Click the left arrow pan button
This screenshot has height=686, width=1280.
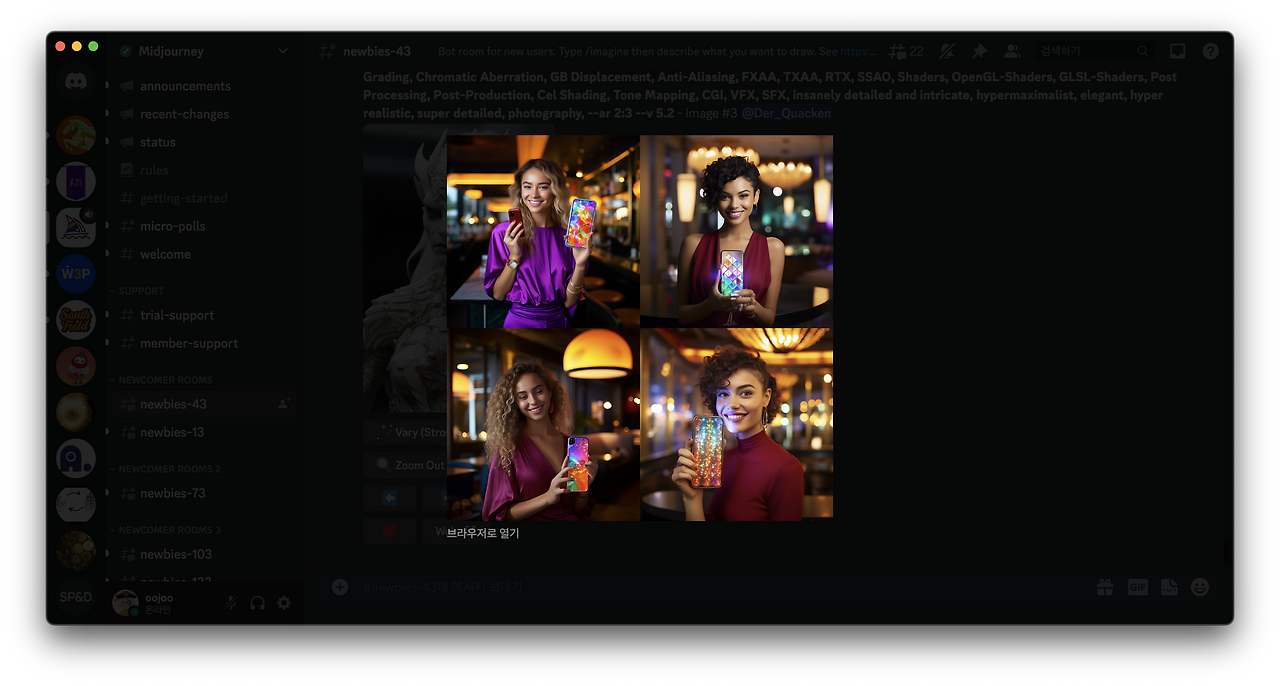389,498
